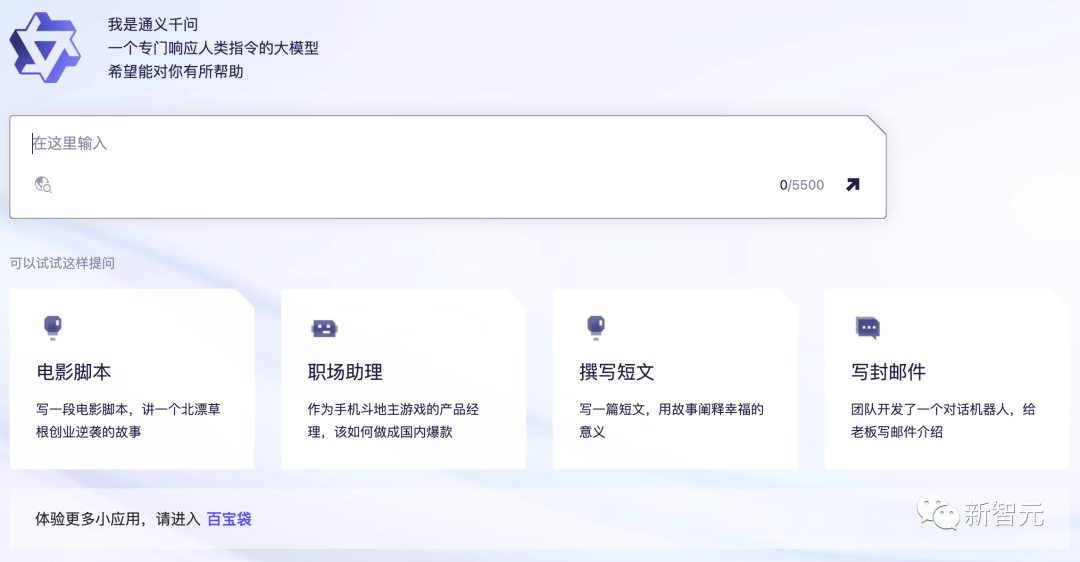Screen dimensions: 1080x562
Task: Click the 写一段电影脚本 description text
Action: pos(128,420)
